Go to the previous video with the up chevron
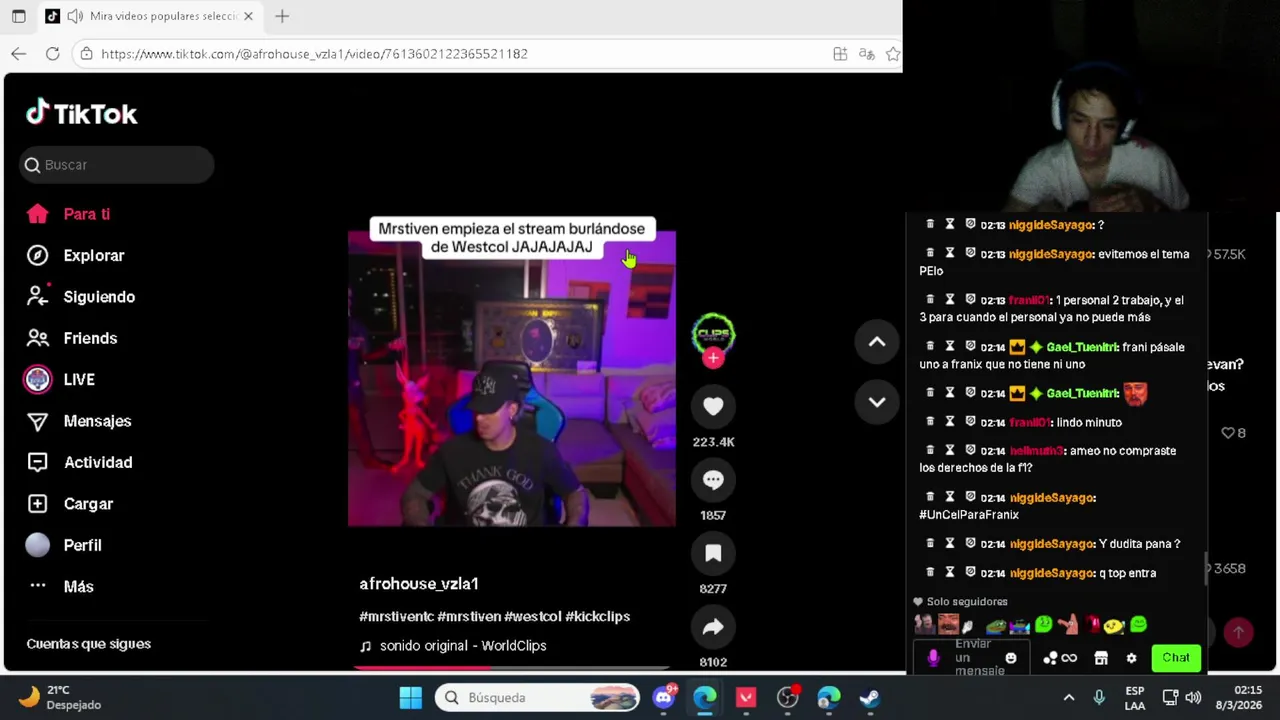Viewport: 1280px width, 720px height. pos(877,342)
